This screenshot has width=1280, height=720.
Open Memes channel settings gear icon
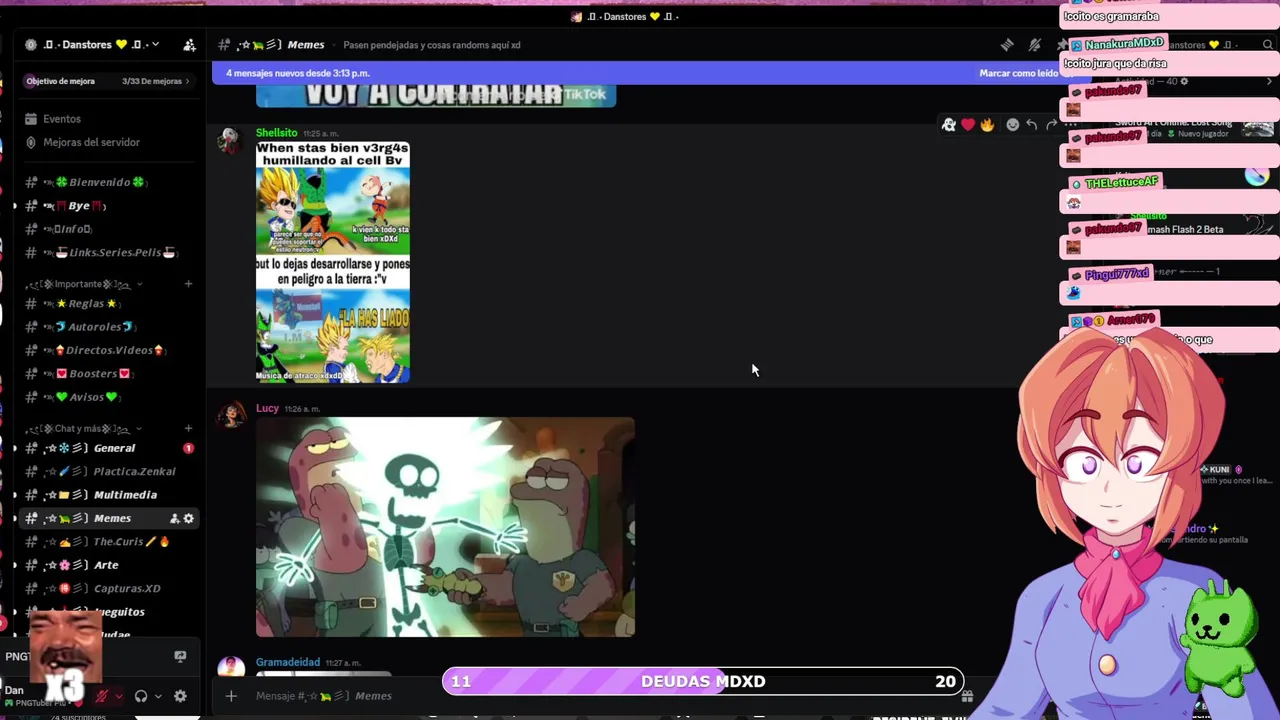tap(188, 518)
